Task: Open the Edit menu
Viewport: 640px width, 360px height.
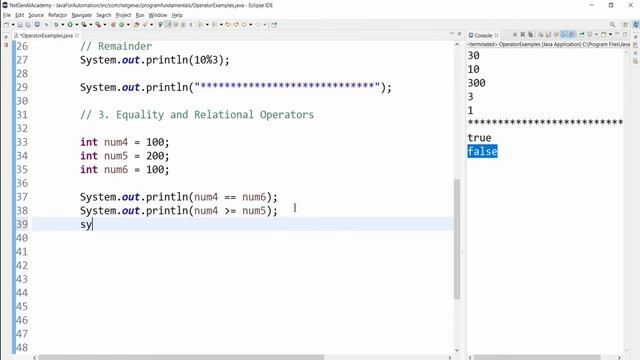Action: tap(20, 15)
